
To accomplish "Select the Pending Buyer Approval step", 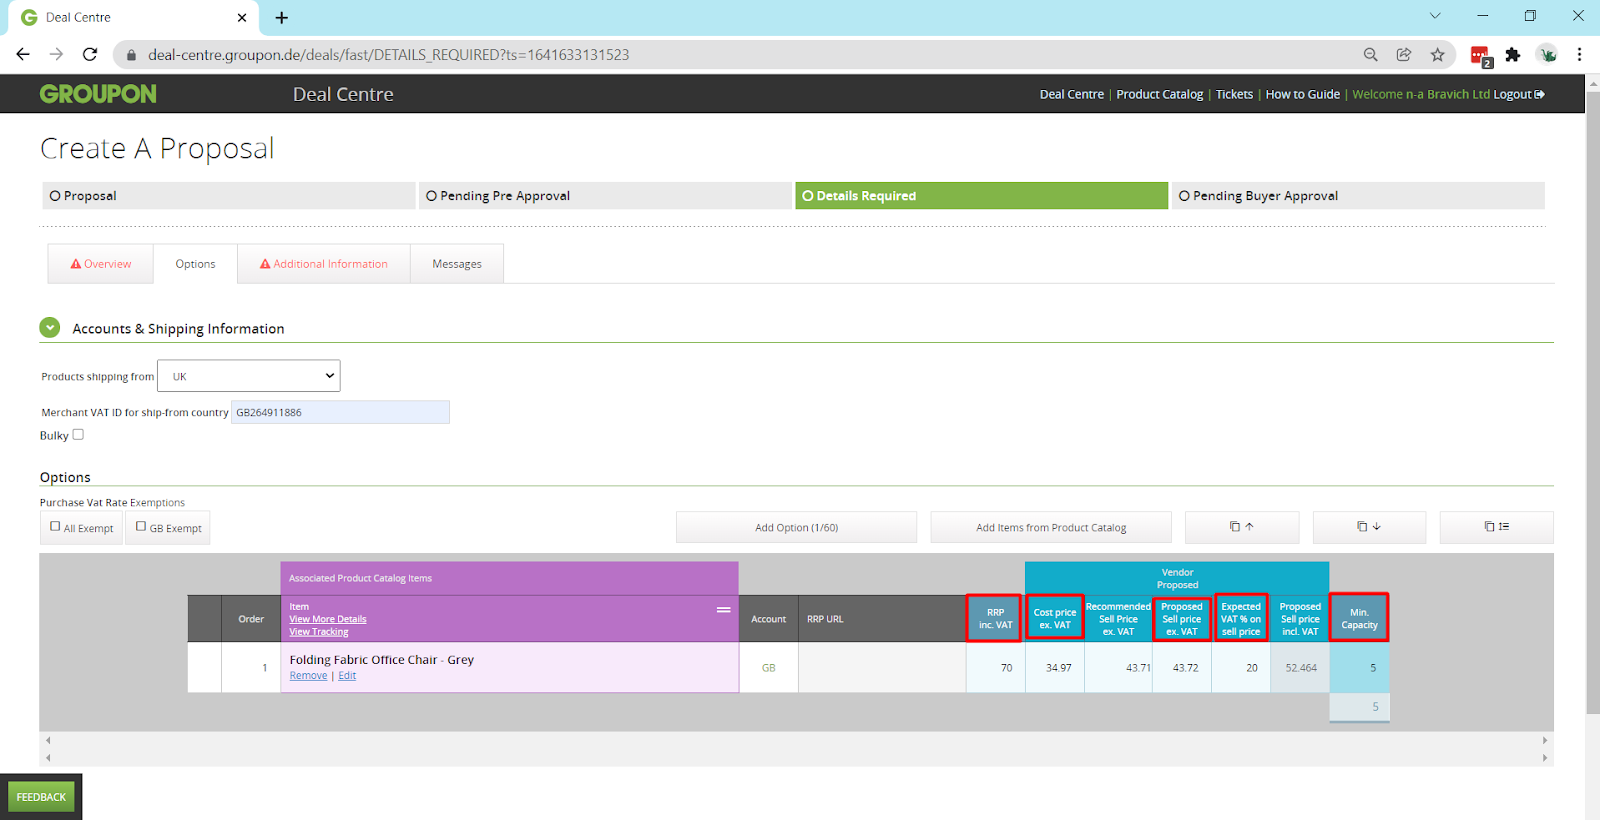I will tap(1358, 196).
